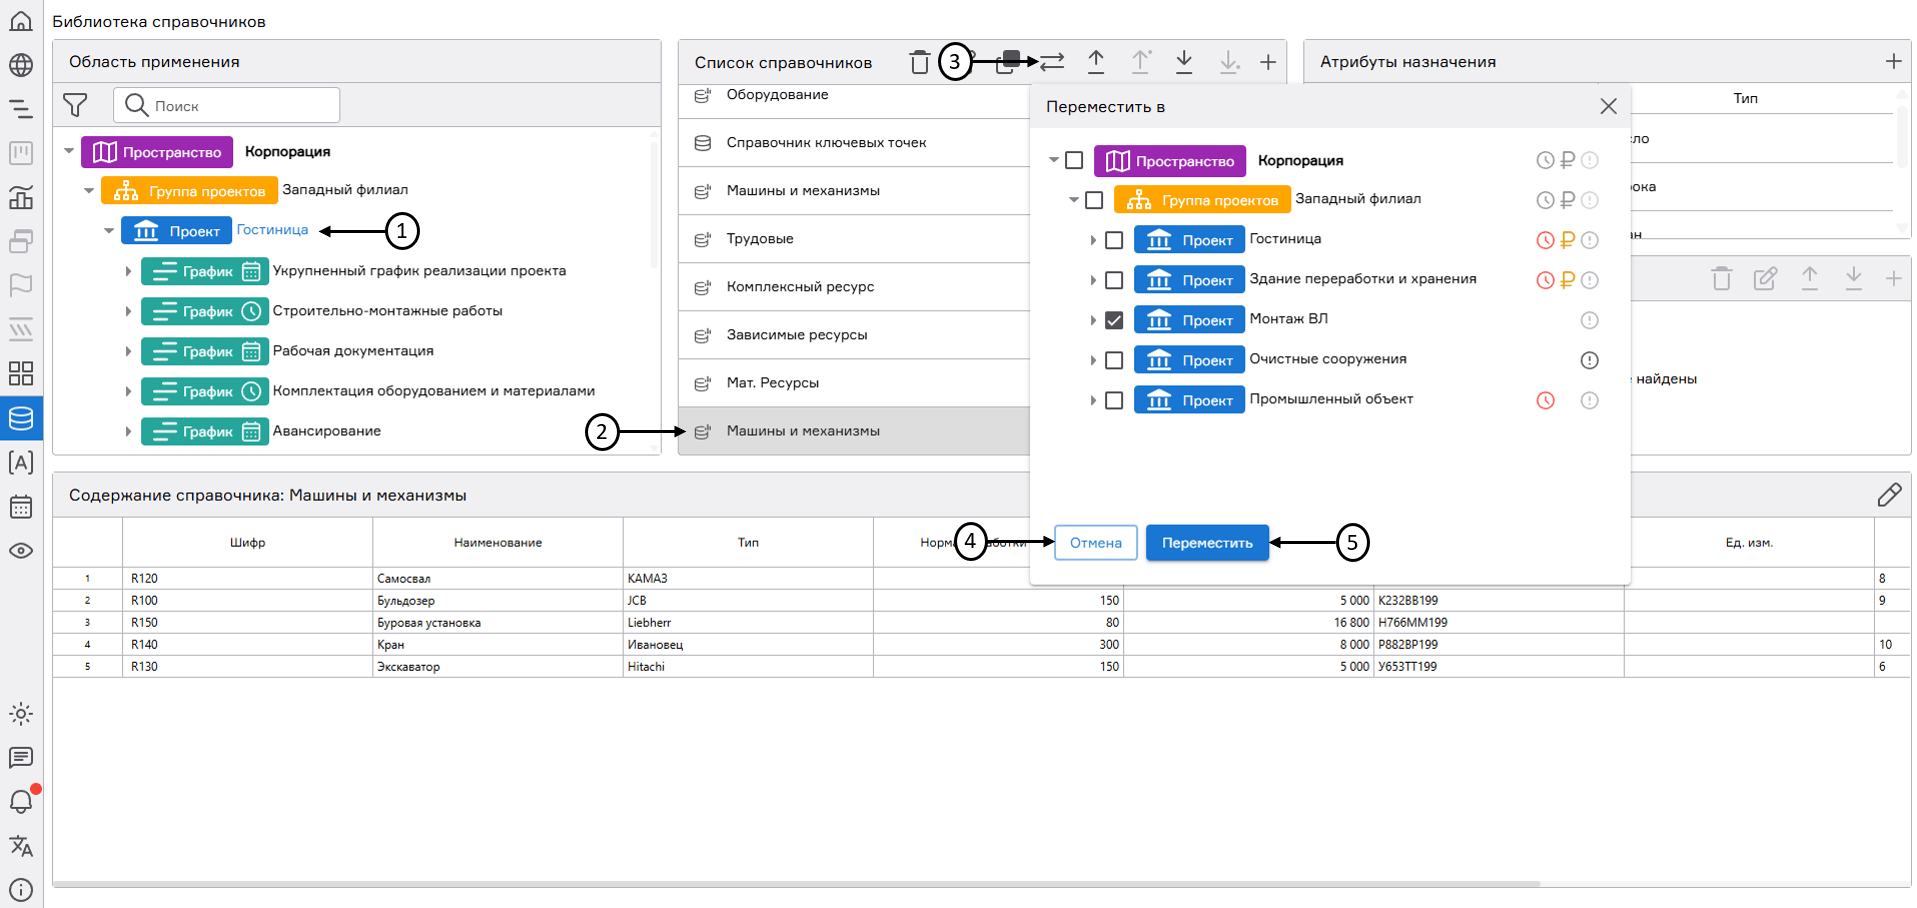Click plus icon in Атрибуты назначения header
The width and height of the screenshot is (1917, 908).
tap(1893, 62)
